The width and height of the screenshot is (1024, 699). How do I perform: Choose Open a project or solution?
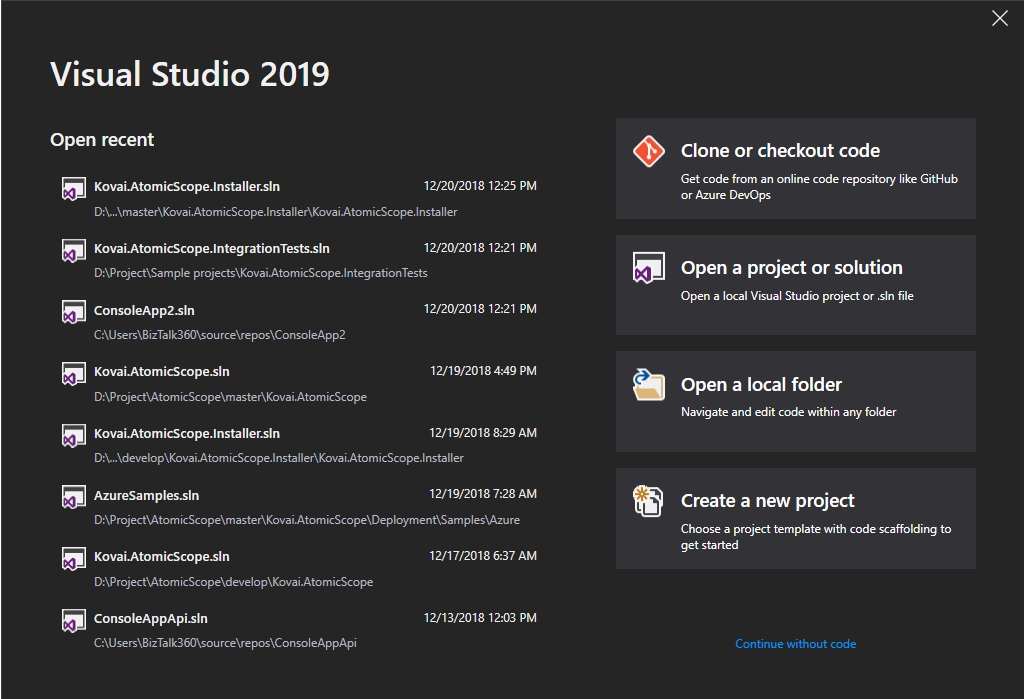click(795, 285)
